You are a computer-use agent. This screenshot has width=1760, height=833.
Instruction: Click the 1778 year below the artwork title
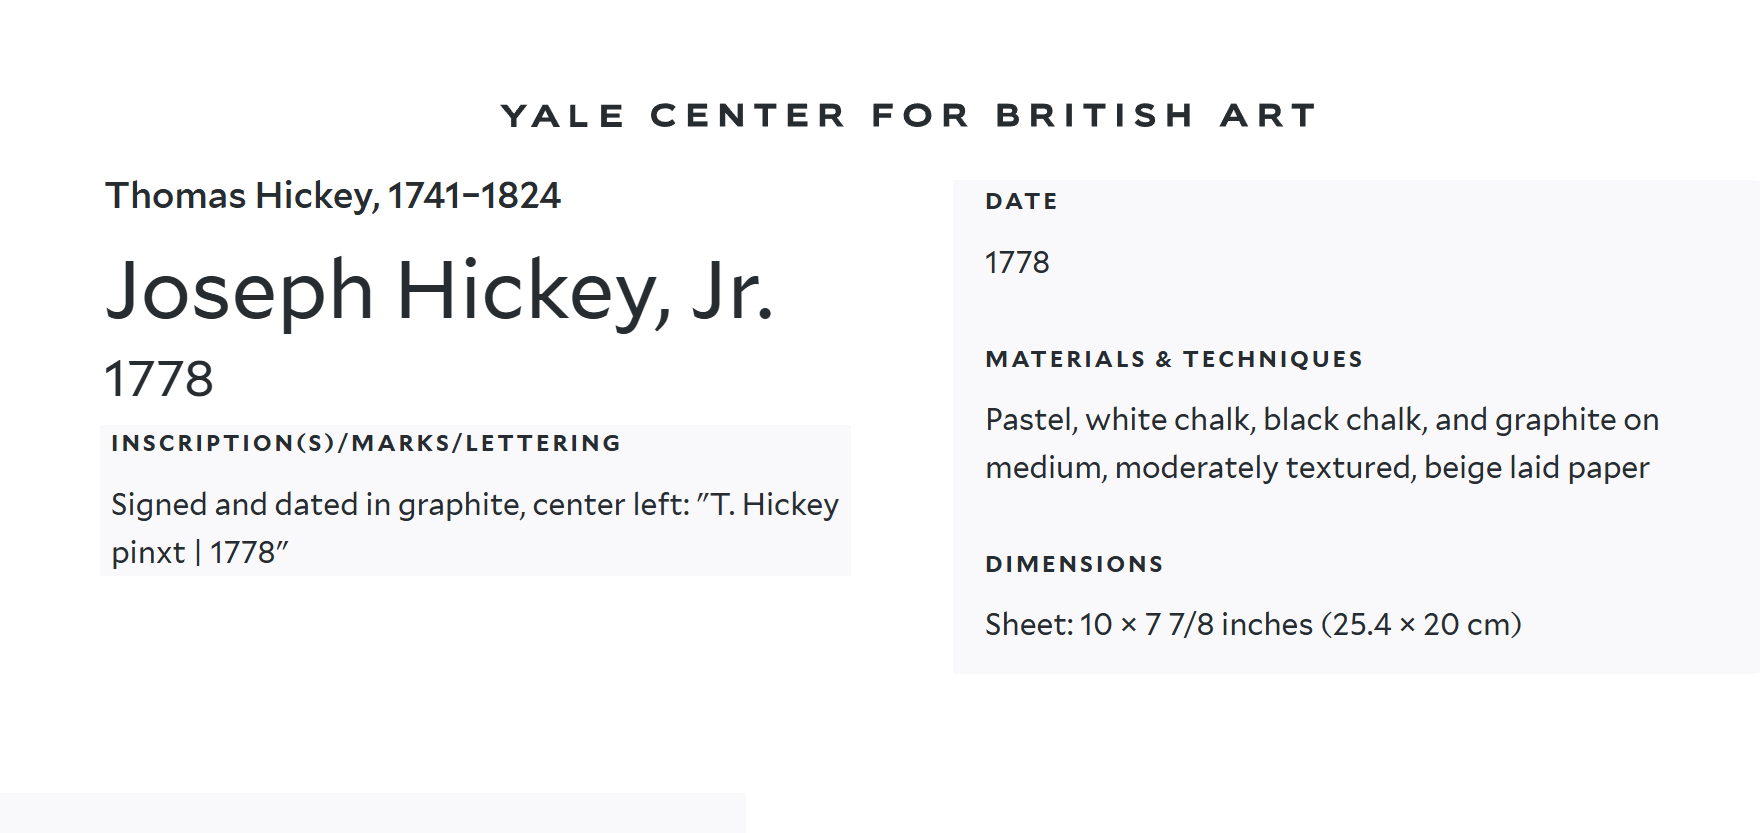pos(159,379)
